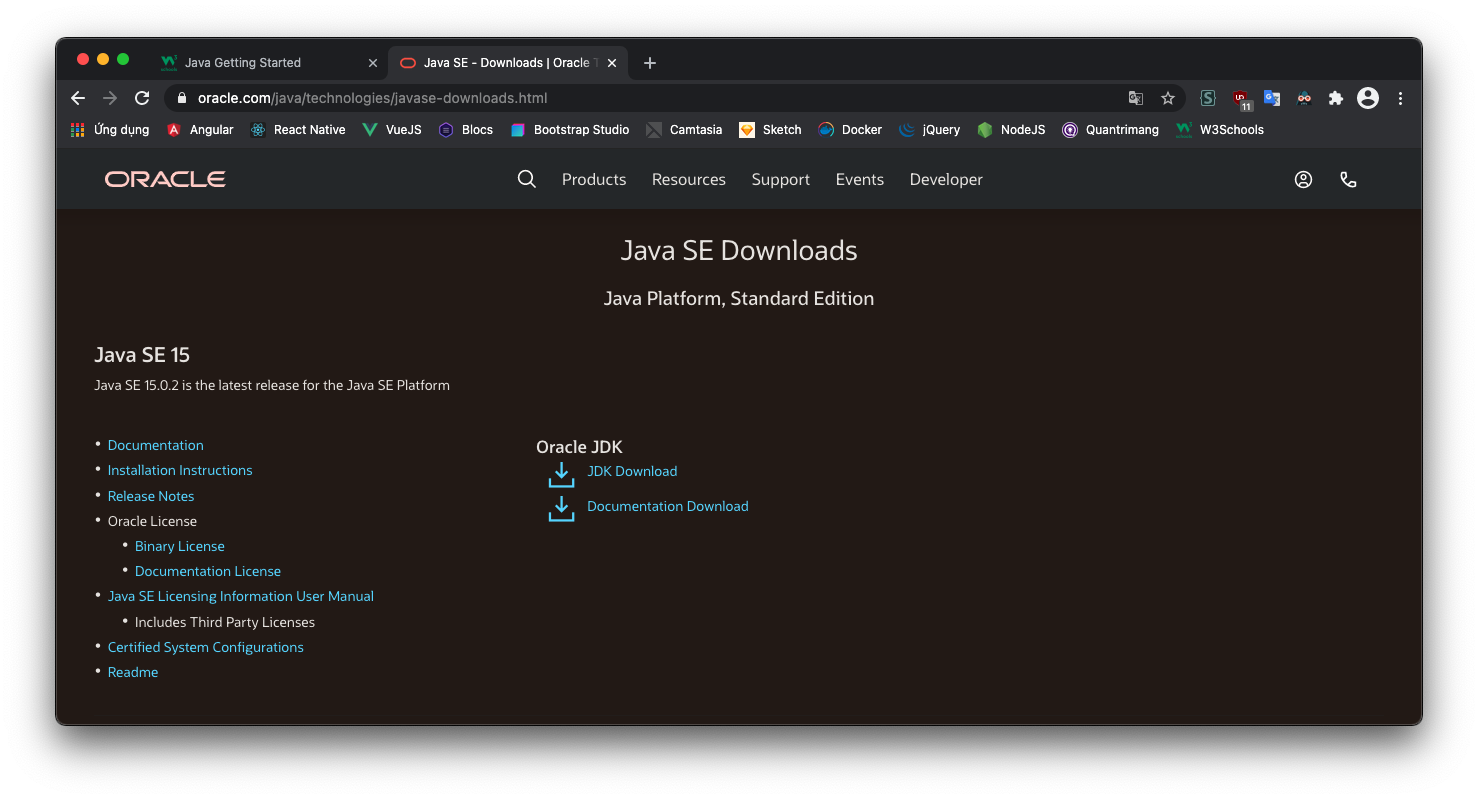1478x799 pixels.
Task: Open a new browser tab
Action: click(650, 63)
